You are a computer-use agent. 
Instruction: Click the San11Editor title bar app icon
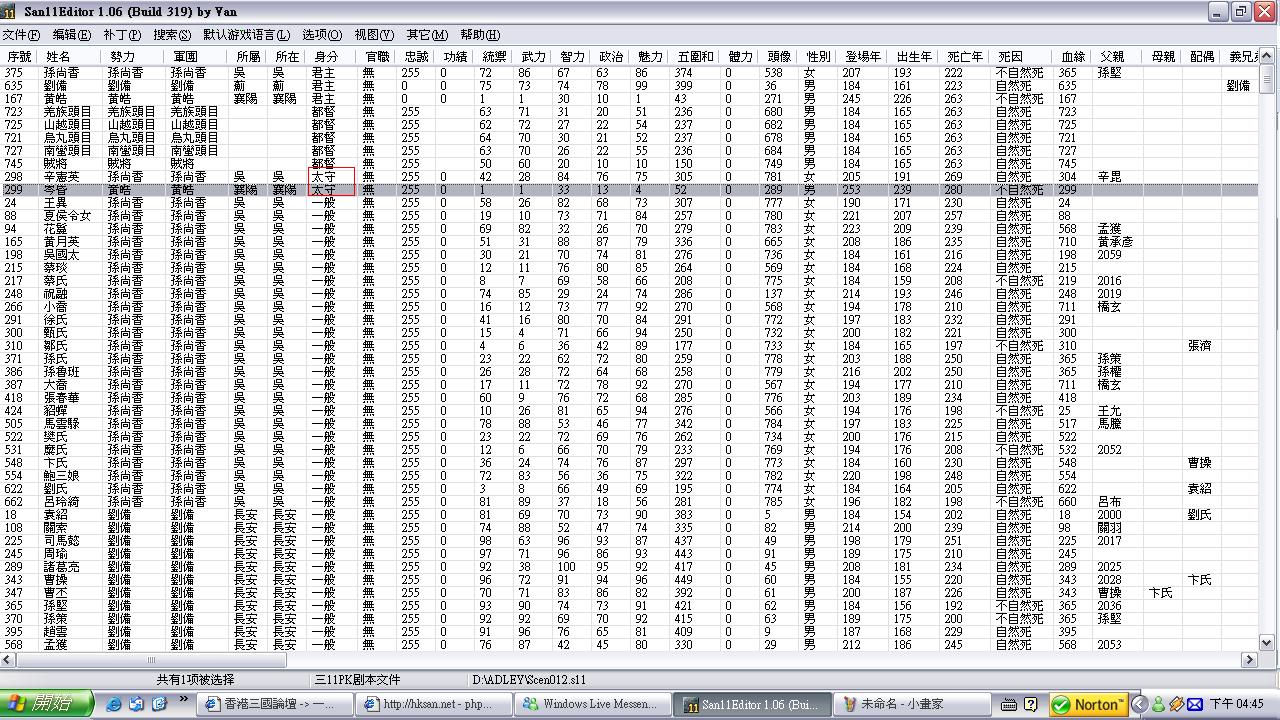(9, 11)
